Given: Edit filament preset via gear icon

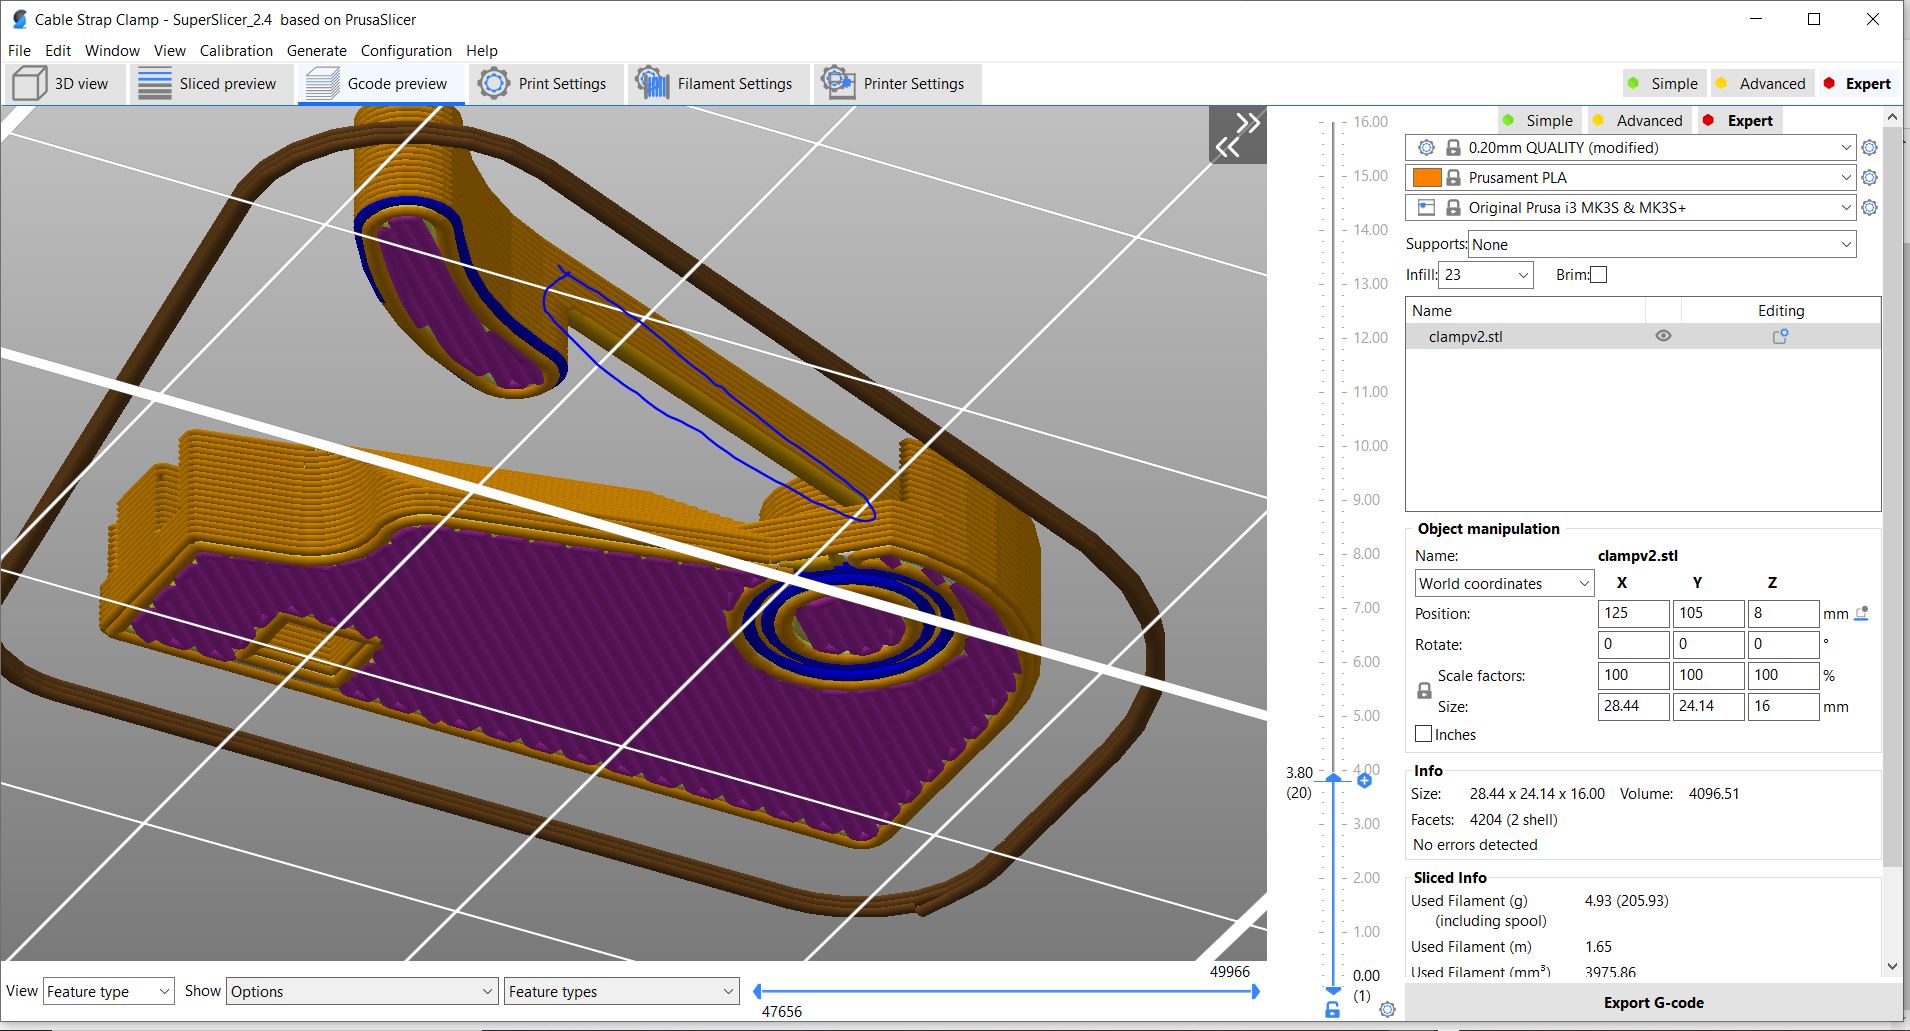Looking at the screenshot, I should point(1869,178).
